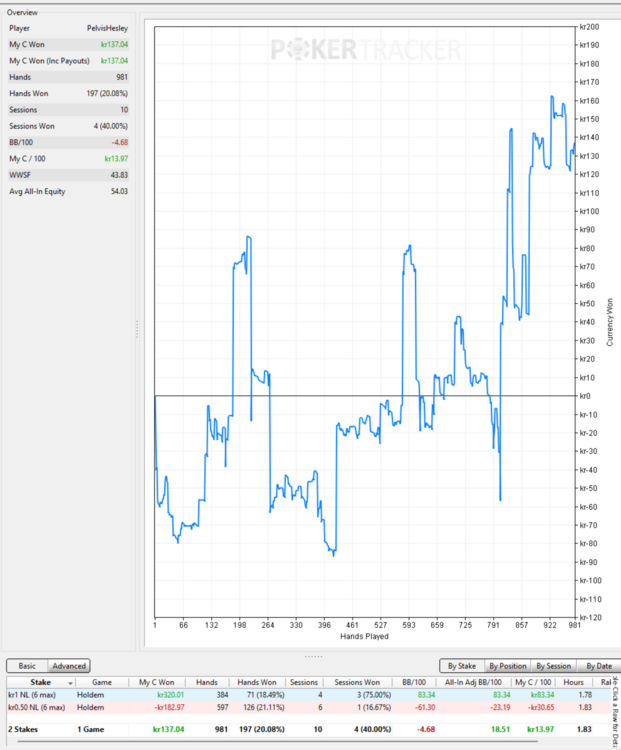Click the kr0 y-axis label

pyautogui.click(x=585, y=396)
